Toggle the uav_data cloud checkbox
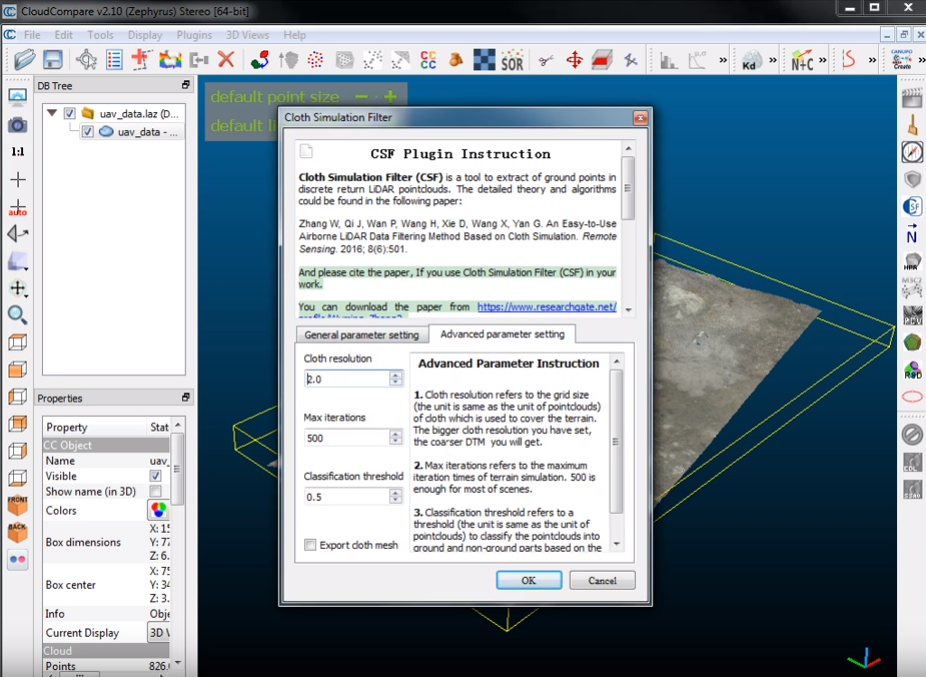 [87, 131]
